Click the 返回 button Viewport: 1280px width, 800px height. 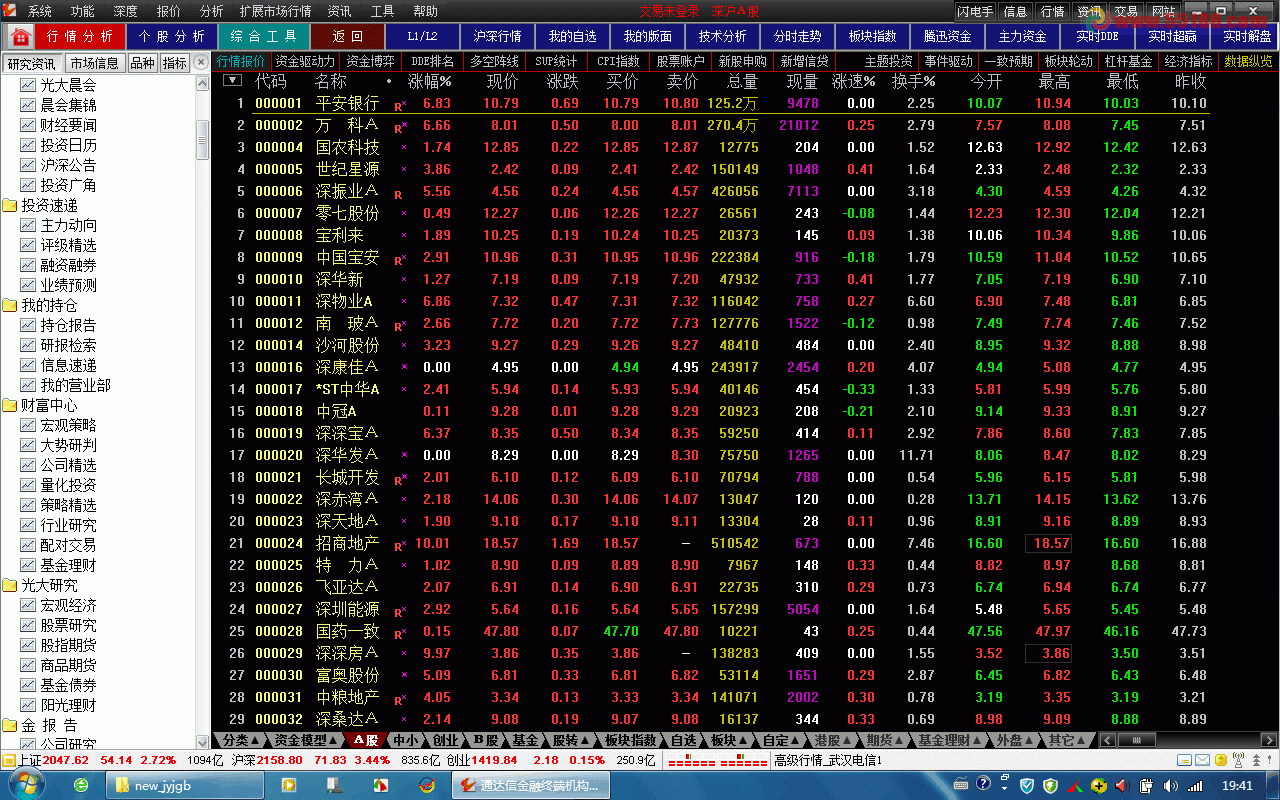(347, 37)
